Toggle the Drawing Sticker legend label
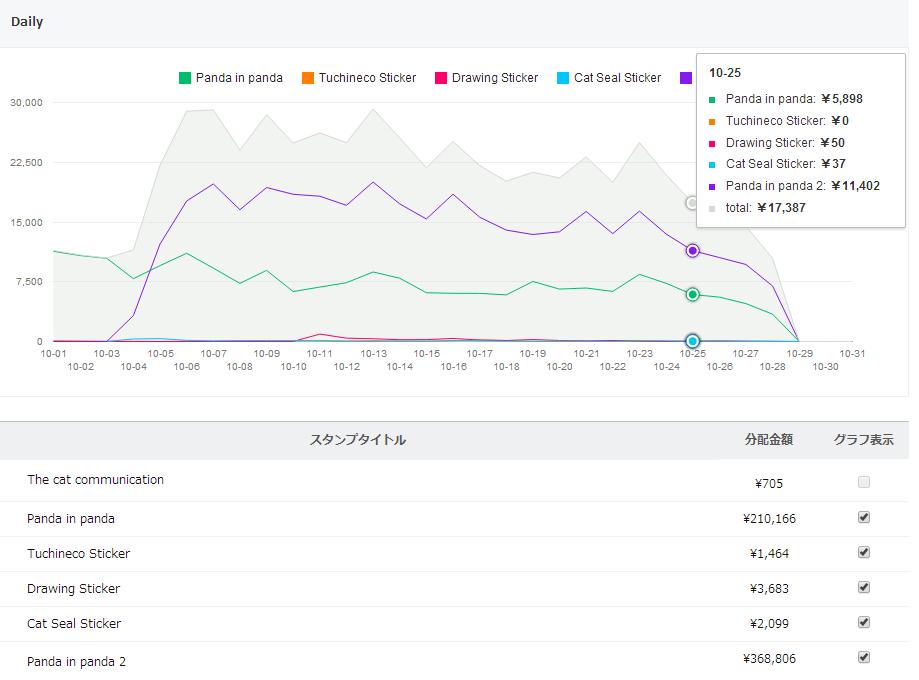The image size is (919, 680). tap(494, 78)
